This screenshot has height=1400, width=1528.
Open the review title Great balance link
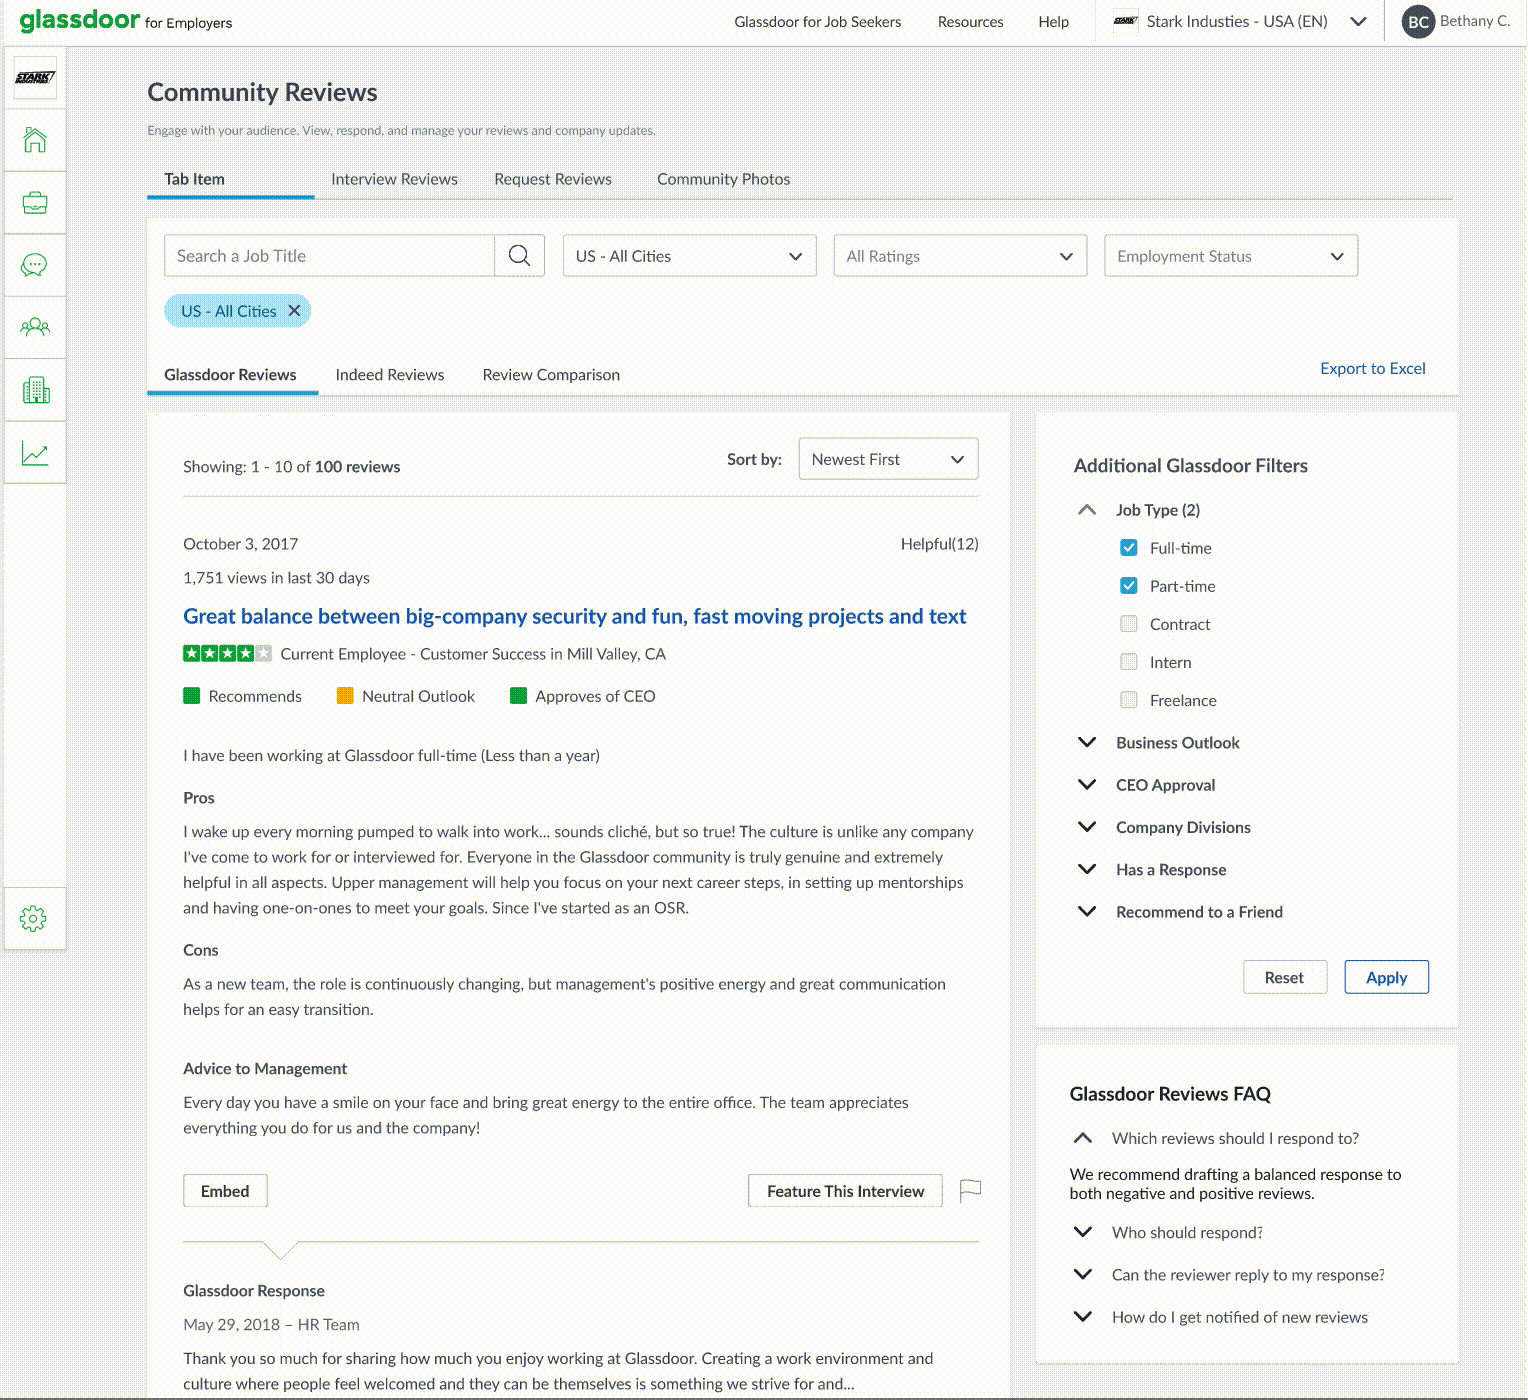[574, 616]
